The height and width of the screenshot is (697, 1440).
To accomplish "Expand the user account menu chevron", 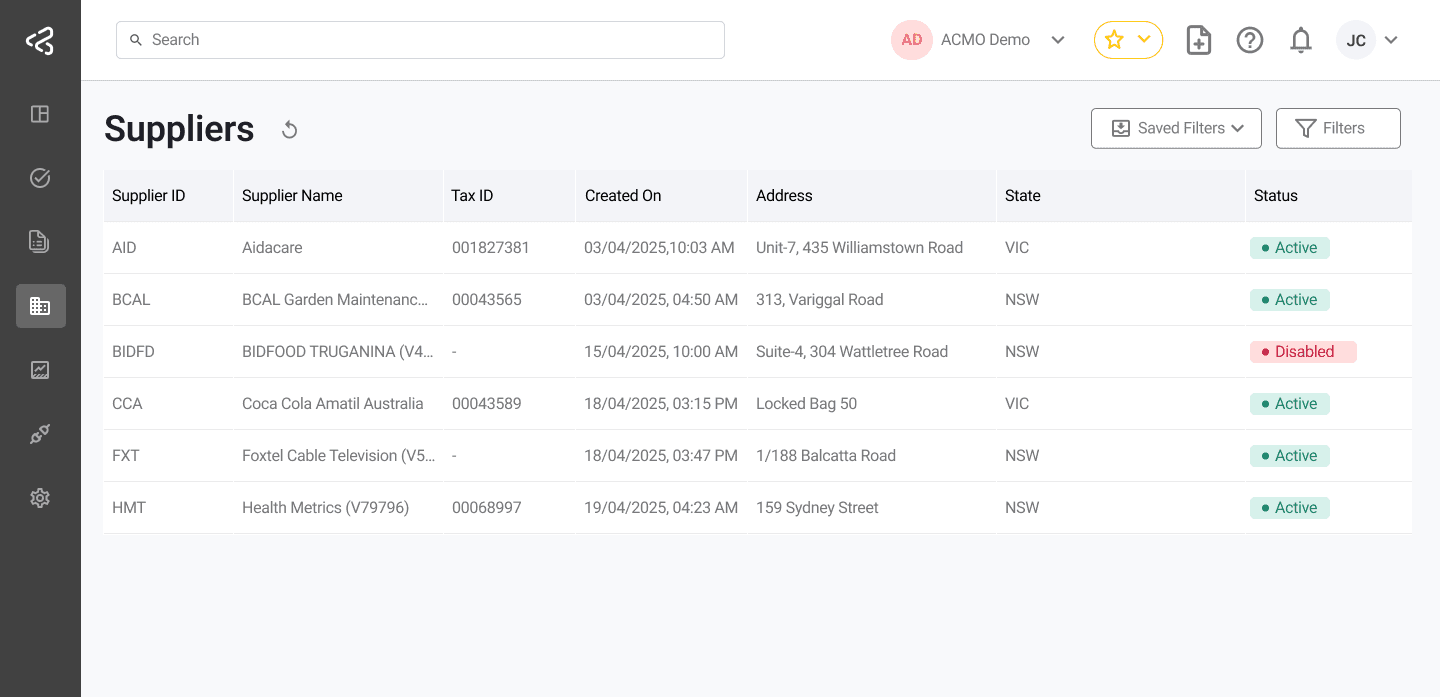I will pyautogui.click(x=1390, y=40).
